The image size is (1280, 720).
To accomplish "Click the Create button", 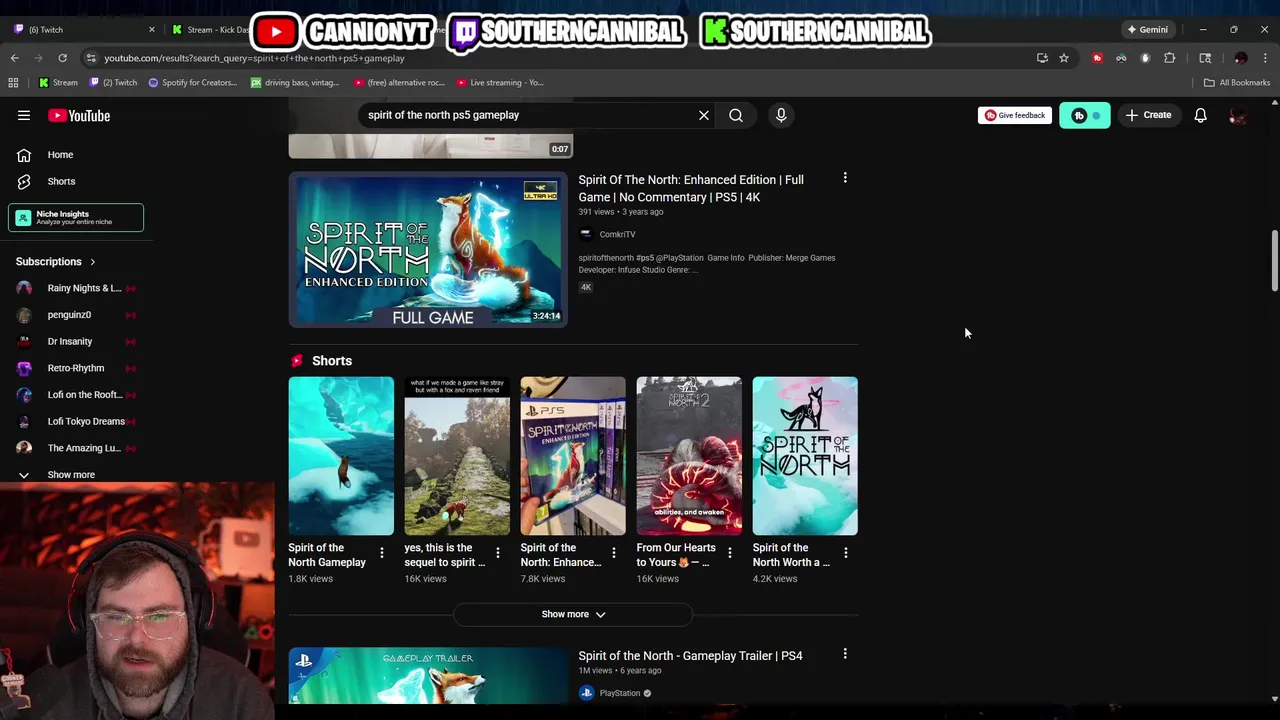I will tap(1148, 115).
